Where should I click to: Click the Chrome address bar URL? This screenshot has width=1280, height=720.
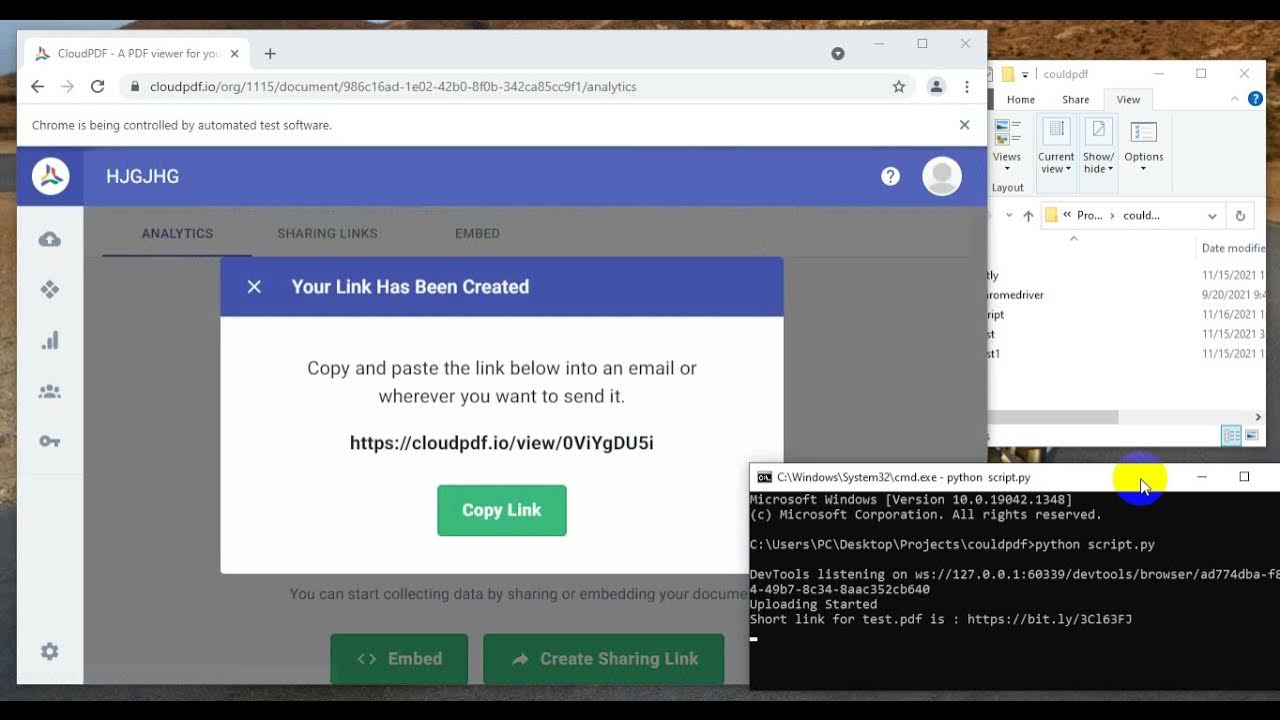click(393, 87)
